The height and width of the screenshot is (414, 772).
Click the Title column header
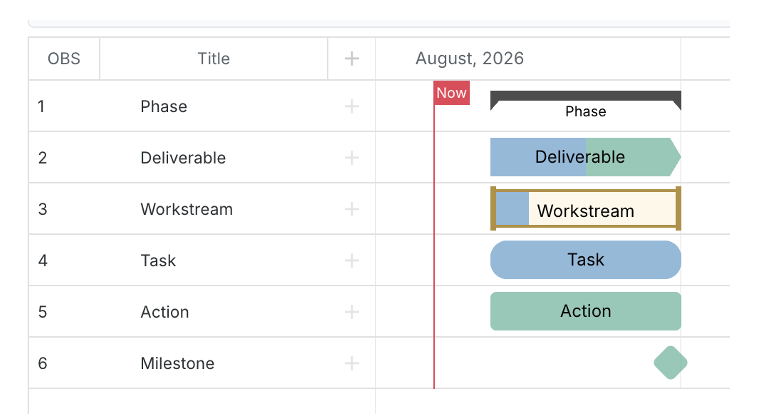coord(214,59)
